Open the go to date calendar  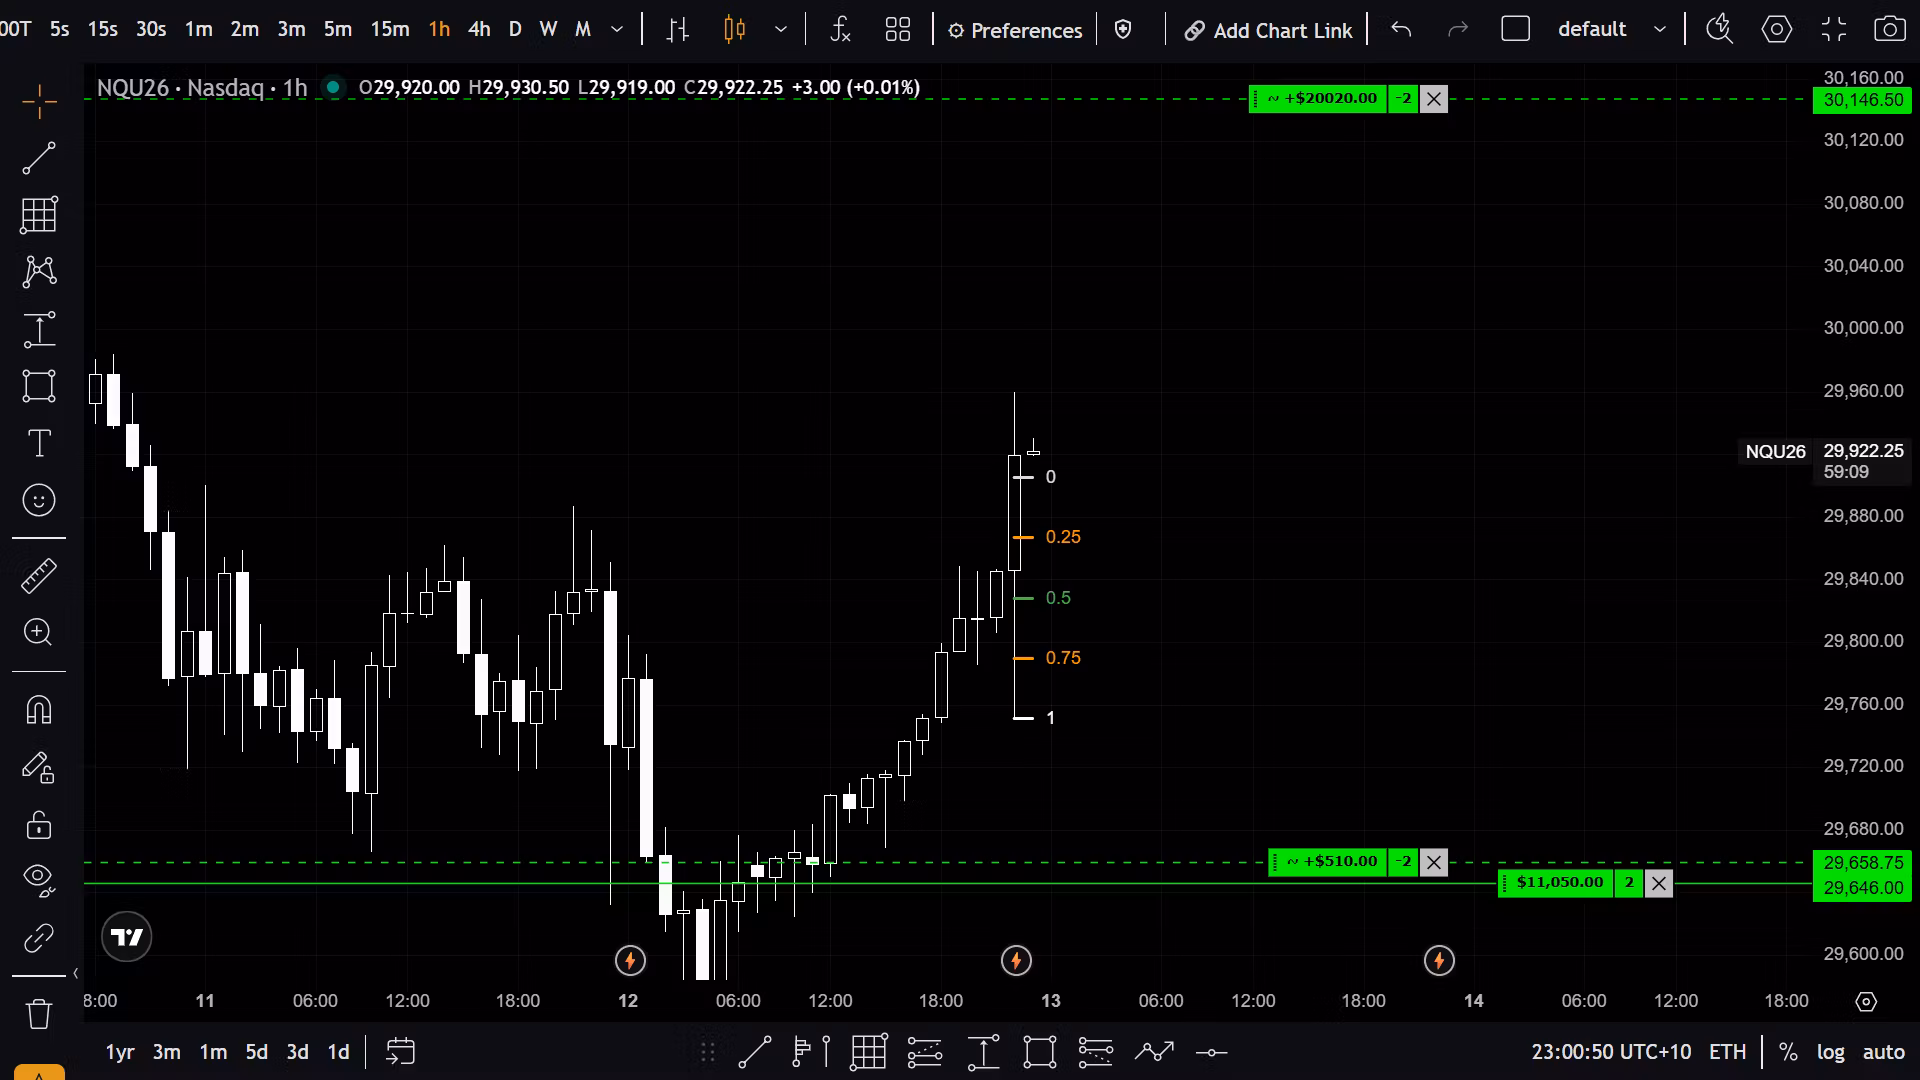tap(400, 1052)
